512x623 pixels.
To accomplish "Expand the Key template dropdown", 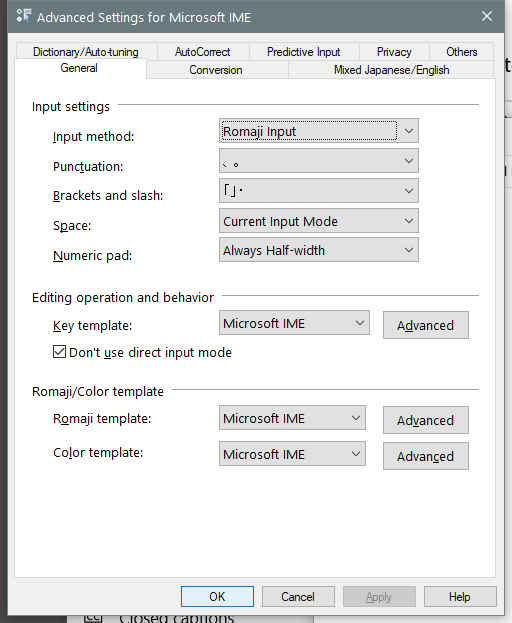I will (294, 323).
